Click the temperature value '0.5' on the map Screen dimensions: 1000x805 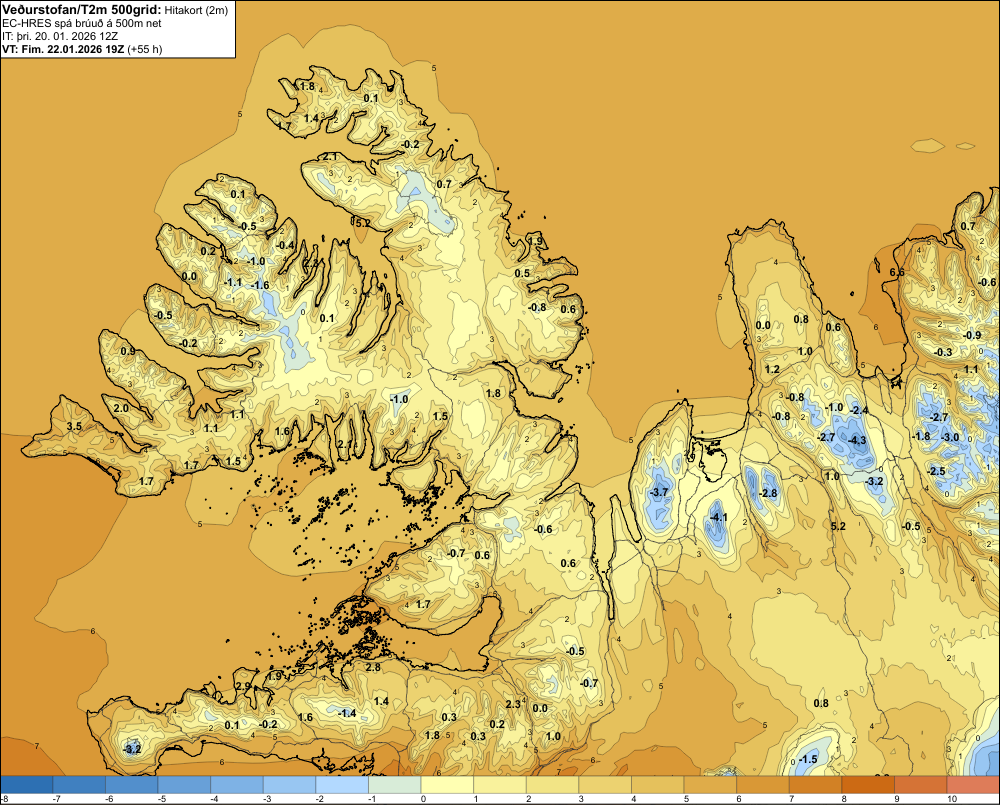[x=522, y=273]
